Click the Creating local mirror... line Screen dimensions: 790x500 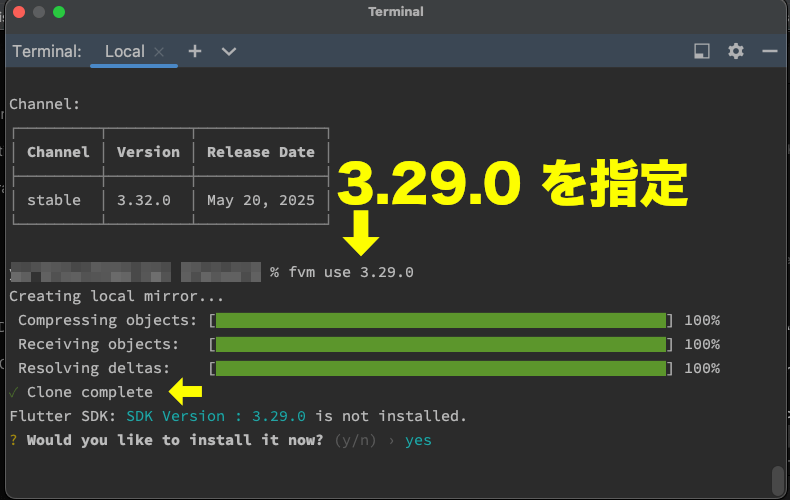point(116,296)
